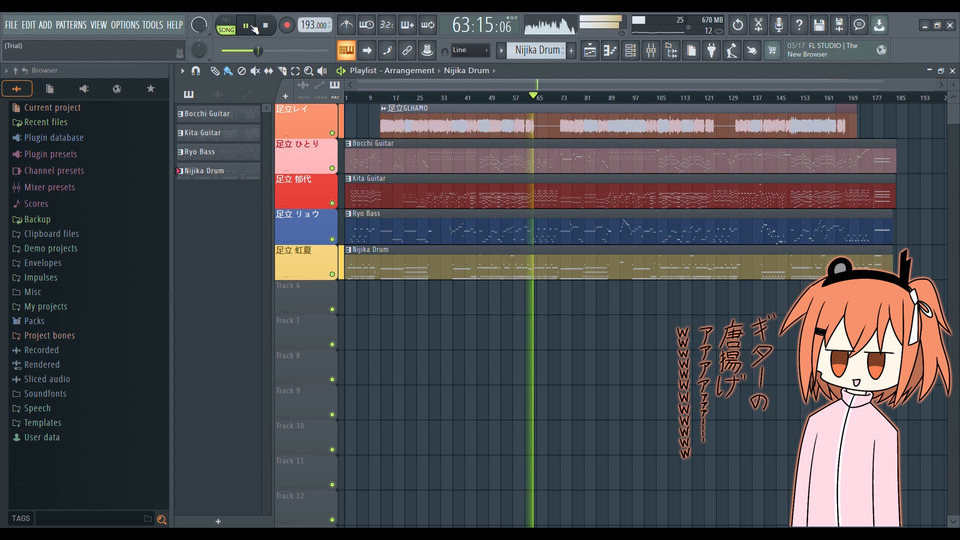Open the Line snap dropdown
The image size is (960, 540).
[470, 50]
